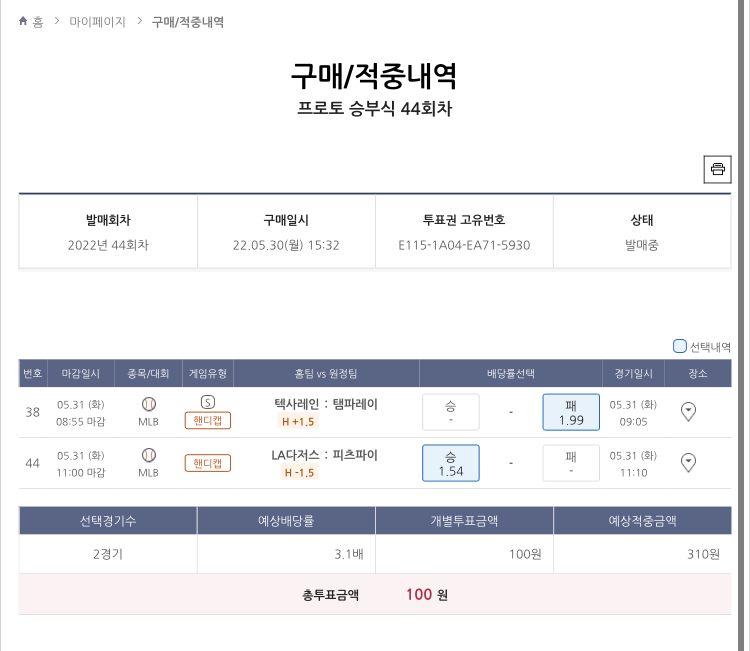The width and height of the screenshot is (750, 651).
Task: Select 승 1.54 odds box
Action: tap(451, 463)
